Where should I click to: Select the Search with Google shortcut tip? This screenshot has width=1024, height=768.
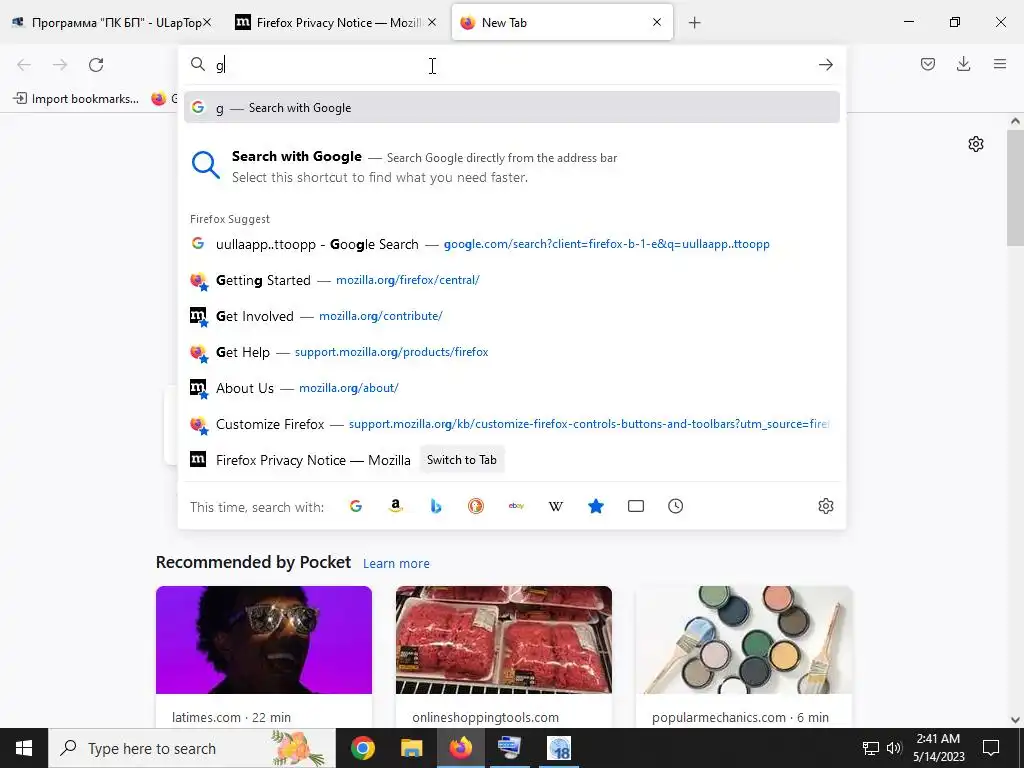coord(511,167)
